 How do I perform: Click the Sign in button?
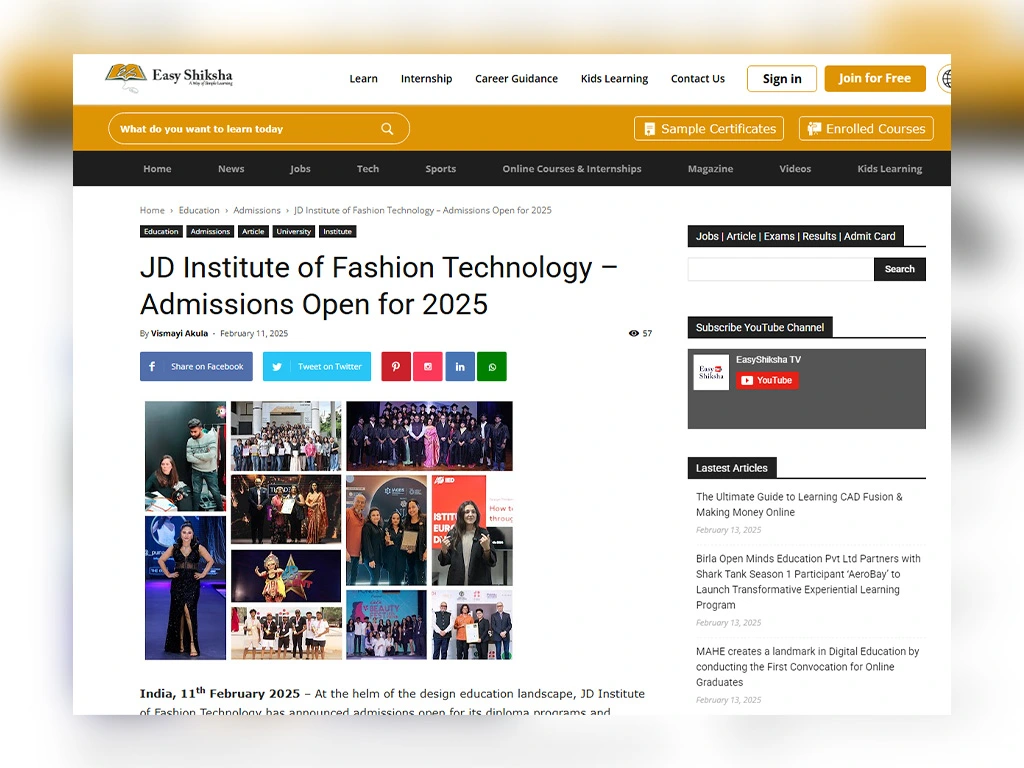click(x=782, y=78)
